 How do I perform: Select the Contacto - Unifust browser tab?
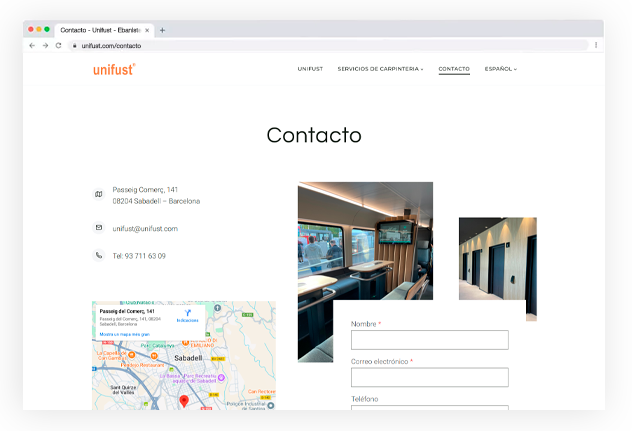point(104,30)
